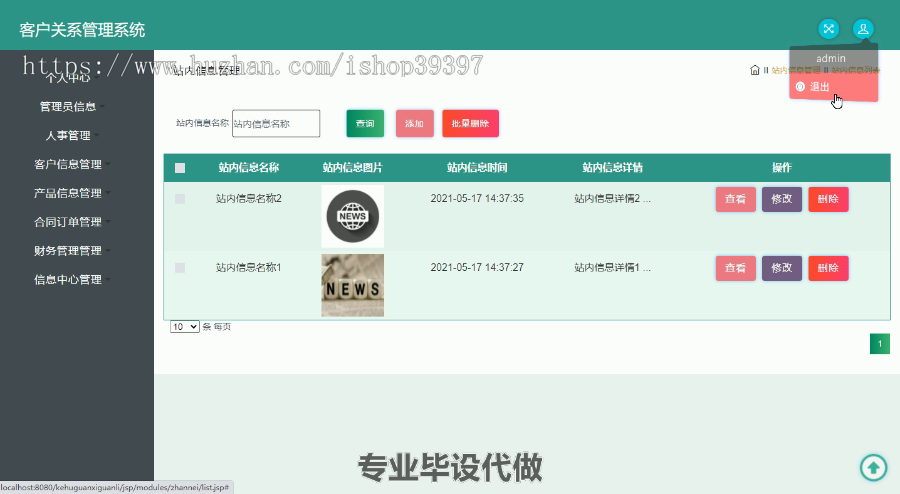
Task: Tick the select-all checkbox in table header
Action: click(180, 168)
